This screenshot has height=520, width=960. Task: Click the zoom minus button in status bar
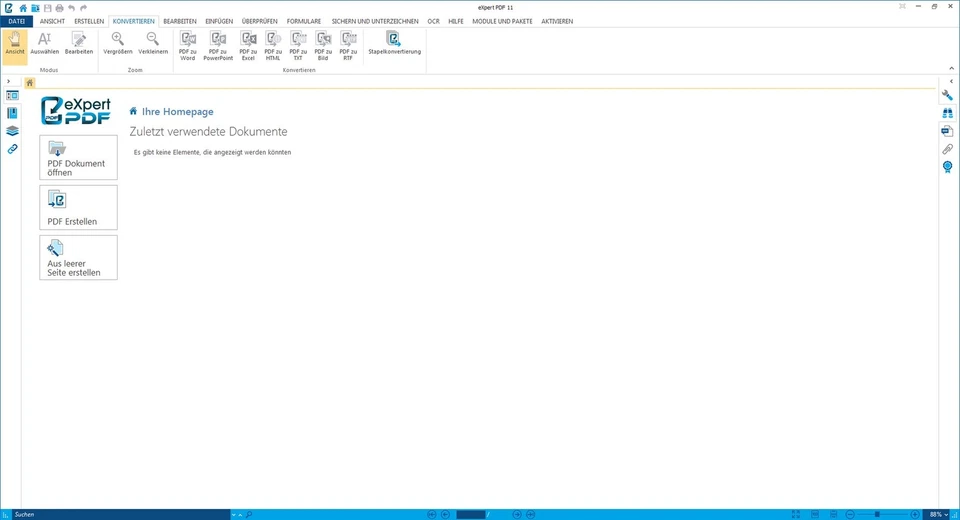(x=850, y=514)
